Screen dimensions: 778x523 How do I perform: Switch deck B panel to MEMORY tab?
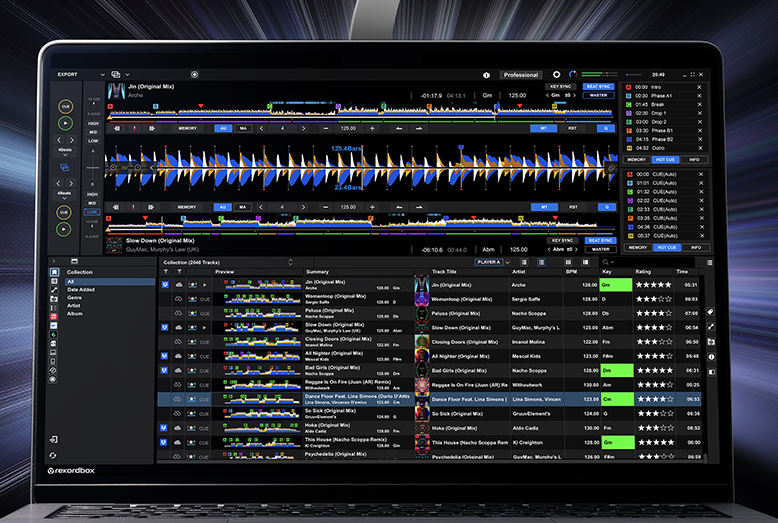click(x=638, y=247)
